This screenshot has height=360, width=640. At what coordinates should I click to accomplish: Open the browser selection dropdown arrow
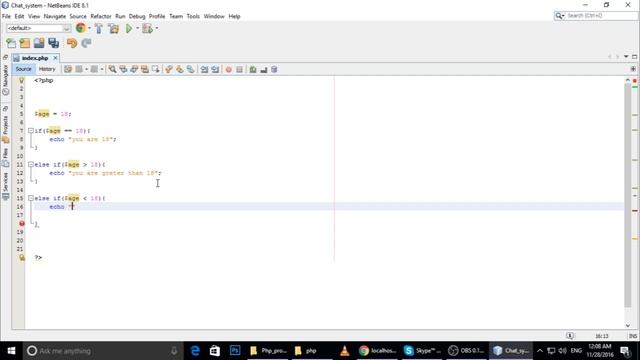(89, 28)
